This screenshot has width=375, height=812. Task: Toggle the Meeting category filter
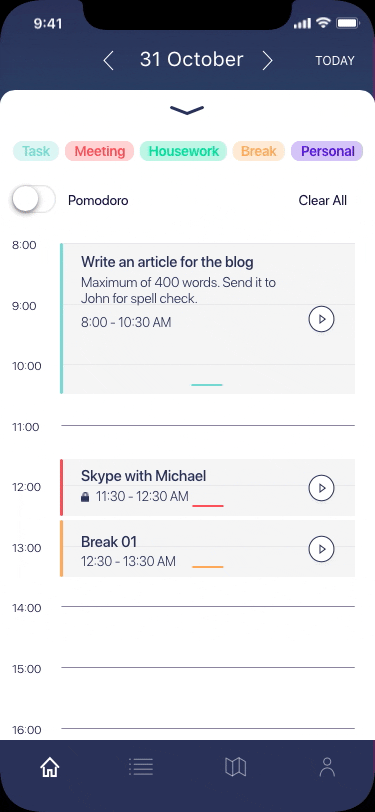(x=99, y=151)
